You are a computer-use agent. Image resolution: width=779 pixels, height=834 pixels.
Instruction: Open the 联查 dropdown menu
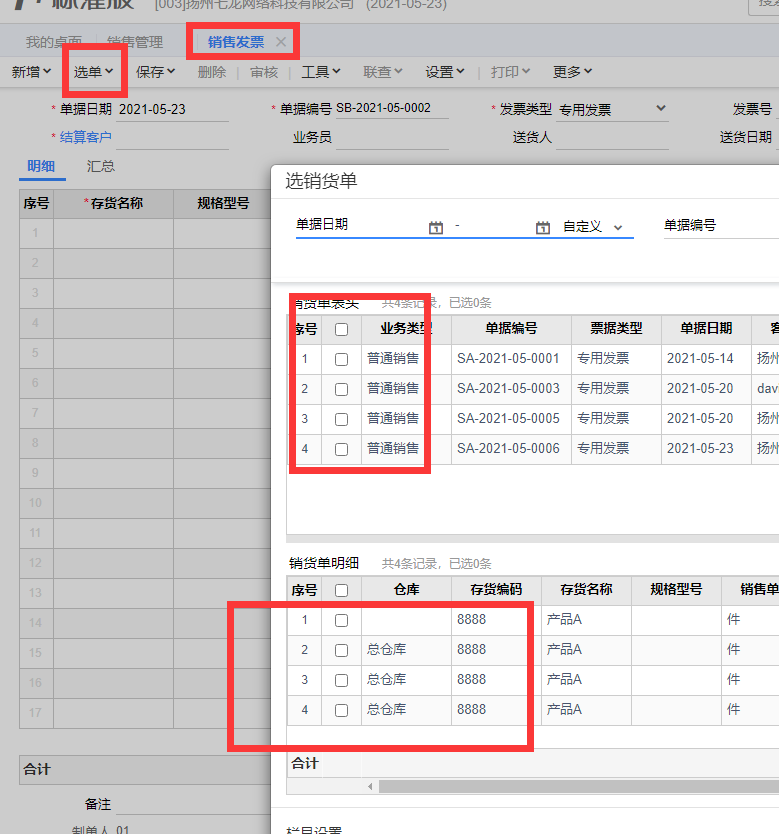tap(383, 72)
